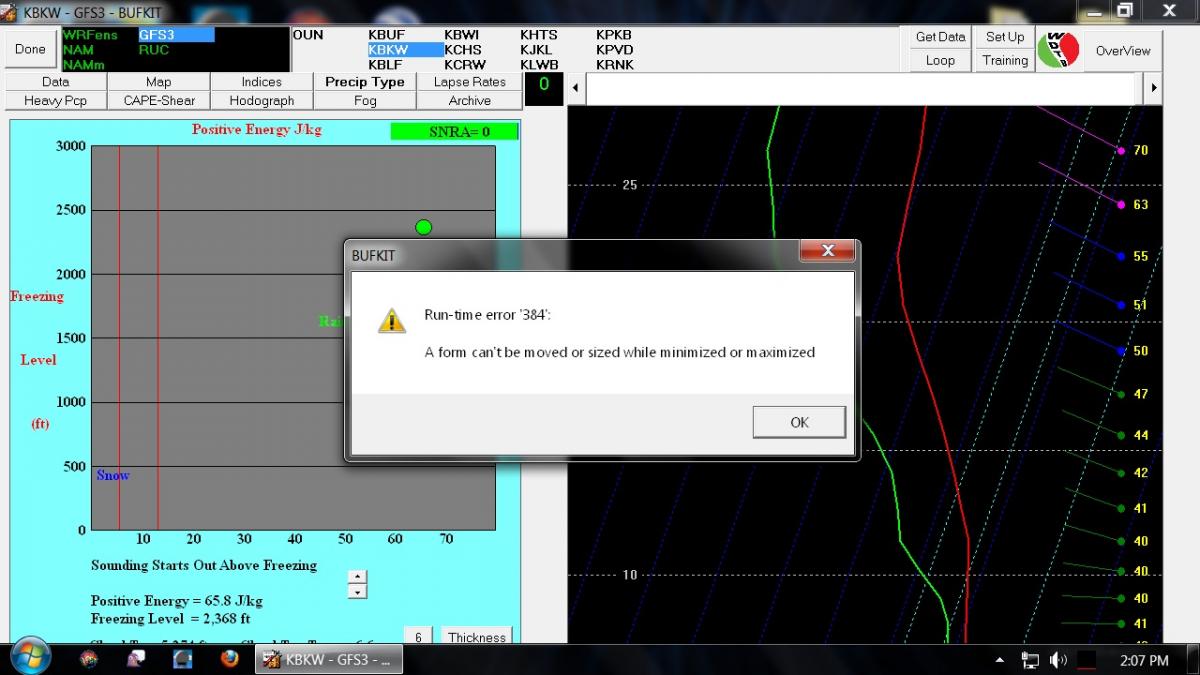Click the Loop button

click(x=941, y=60)
